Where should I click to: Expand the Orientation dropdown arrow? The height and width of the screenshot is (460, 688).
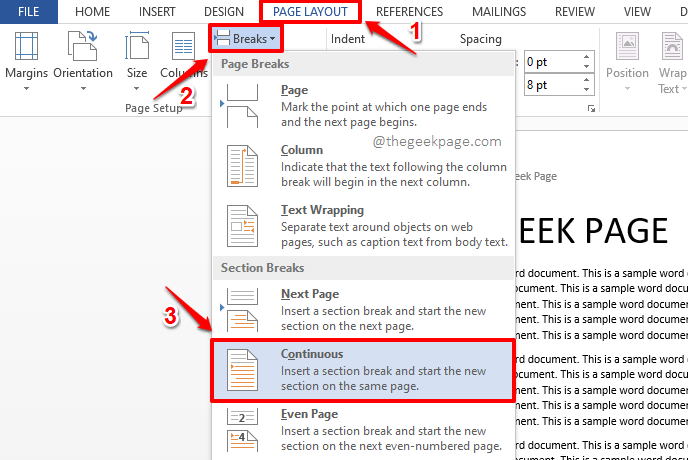[x=83, y=89]
